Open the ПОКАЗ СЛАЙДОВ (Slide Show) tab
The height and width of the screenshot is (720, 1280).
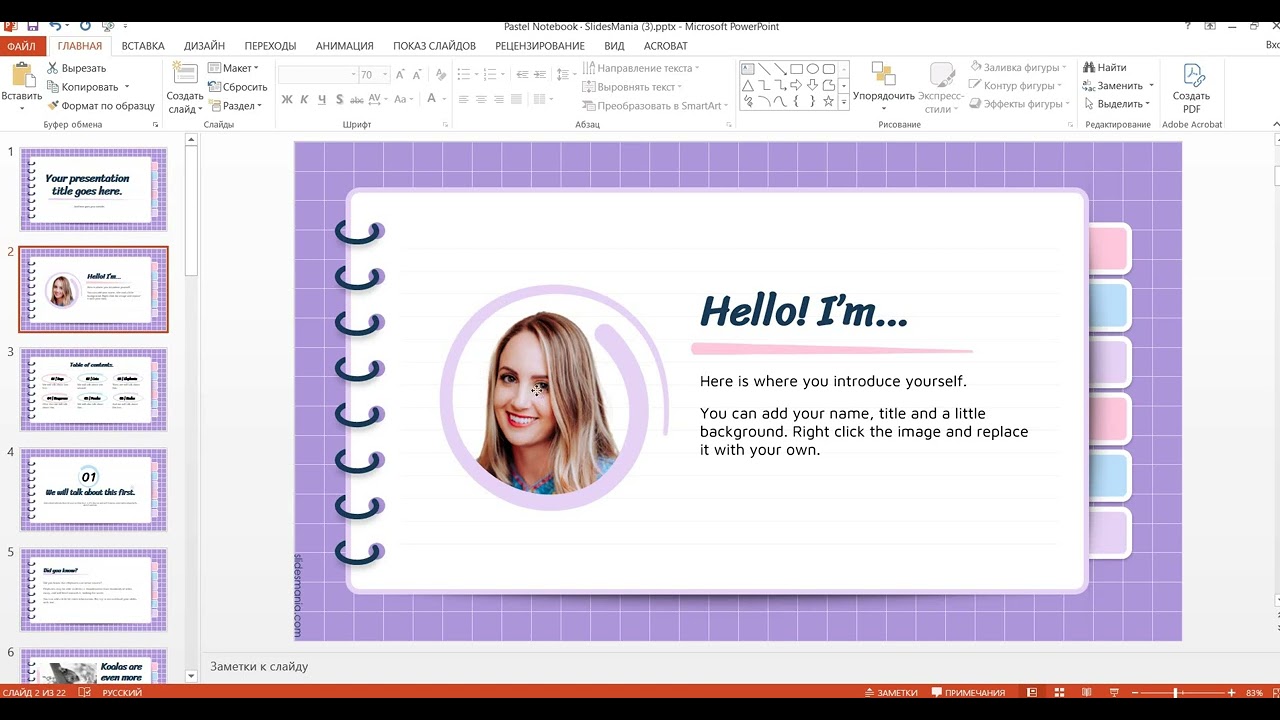(x=434, y=46)
